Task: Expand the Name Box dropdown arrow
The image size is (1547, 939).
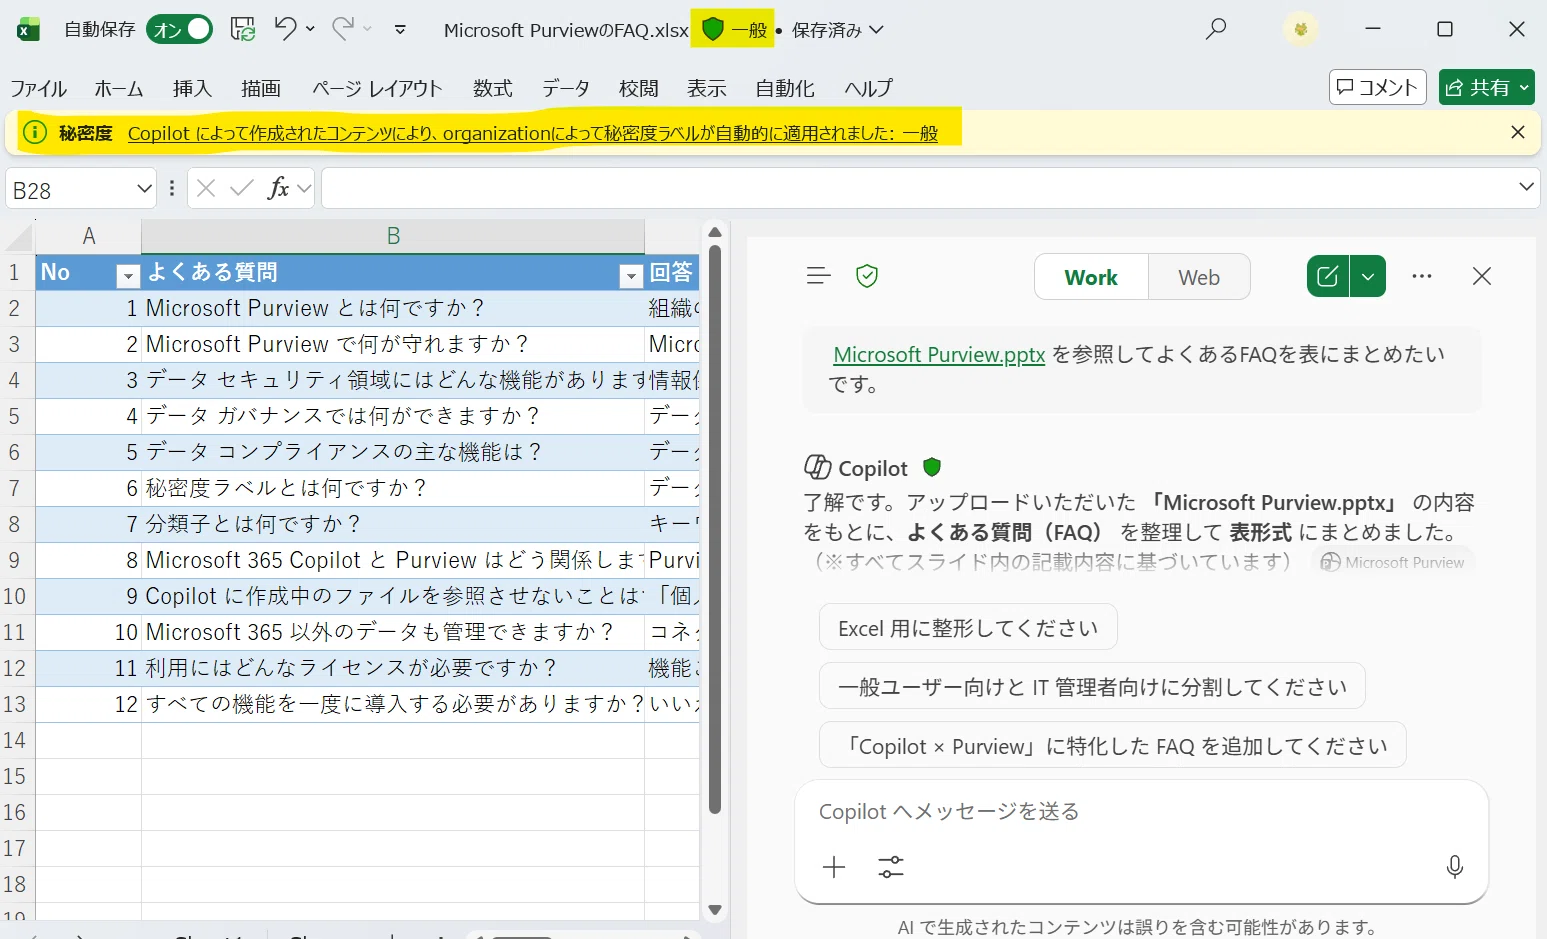Action: click(145, 188)
